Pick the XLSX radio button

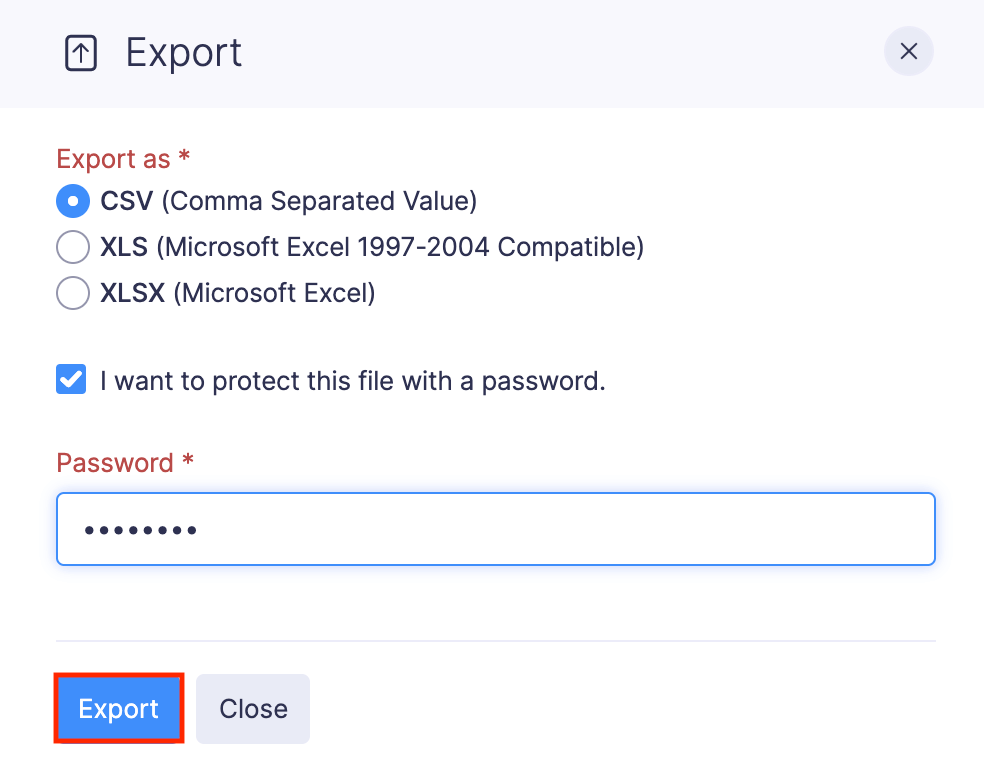point(72,293)
